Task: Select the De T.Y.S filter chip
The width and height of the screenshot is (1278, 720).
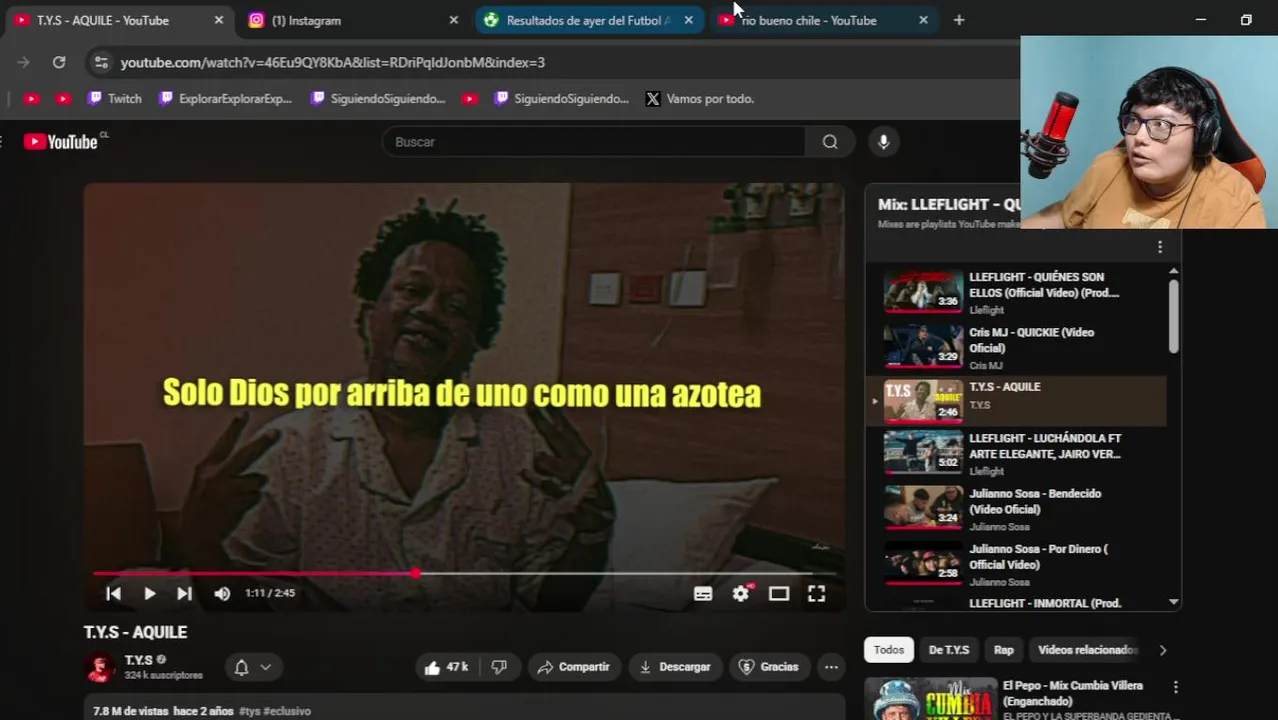Action: tap(949, 650)
